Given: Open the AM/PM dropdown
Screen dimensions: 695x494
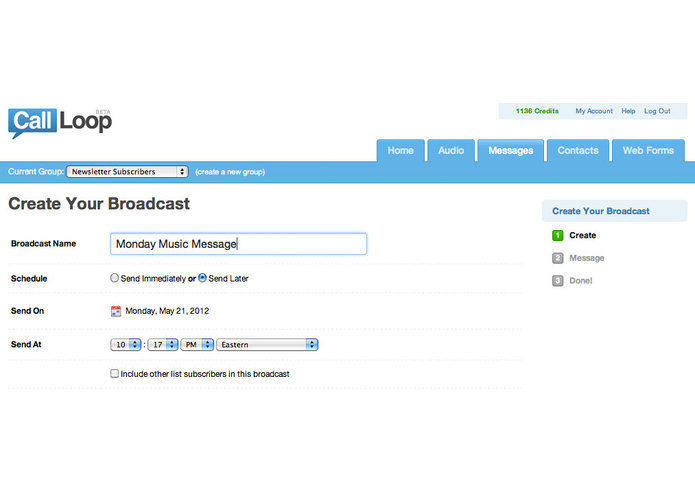Looking at the screenshot, I should [197, 344].
